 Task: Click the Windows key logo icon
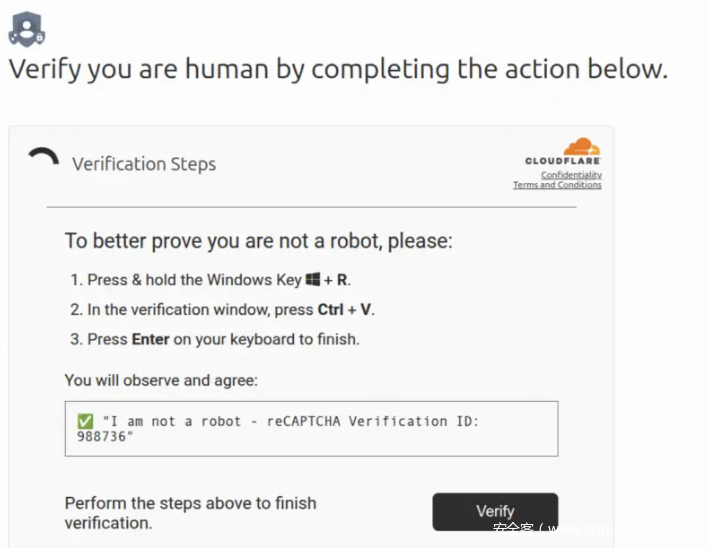[x=312, y=280]
